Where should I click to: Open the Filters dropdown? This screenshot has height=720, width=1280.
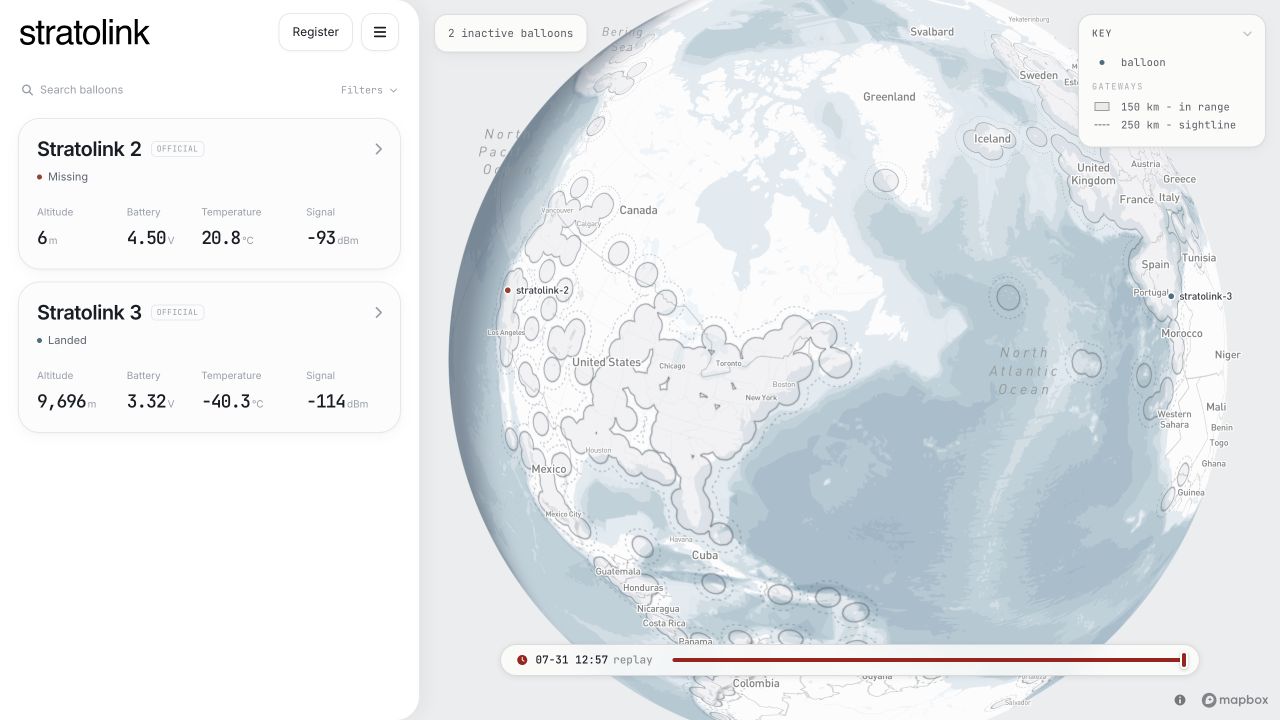coord(369,90)
